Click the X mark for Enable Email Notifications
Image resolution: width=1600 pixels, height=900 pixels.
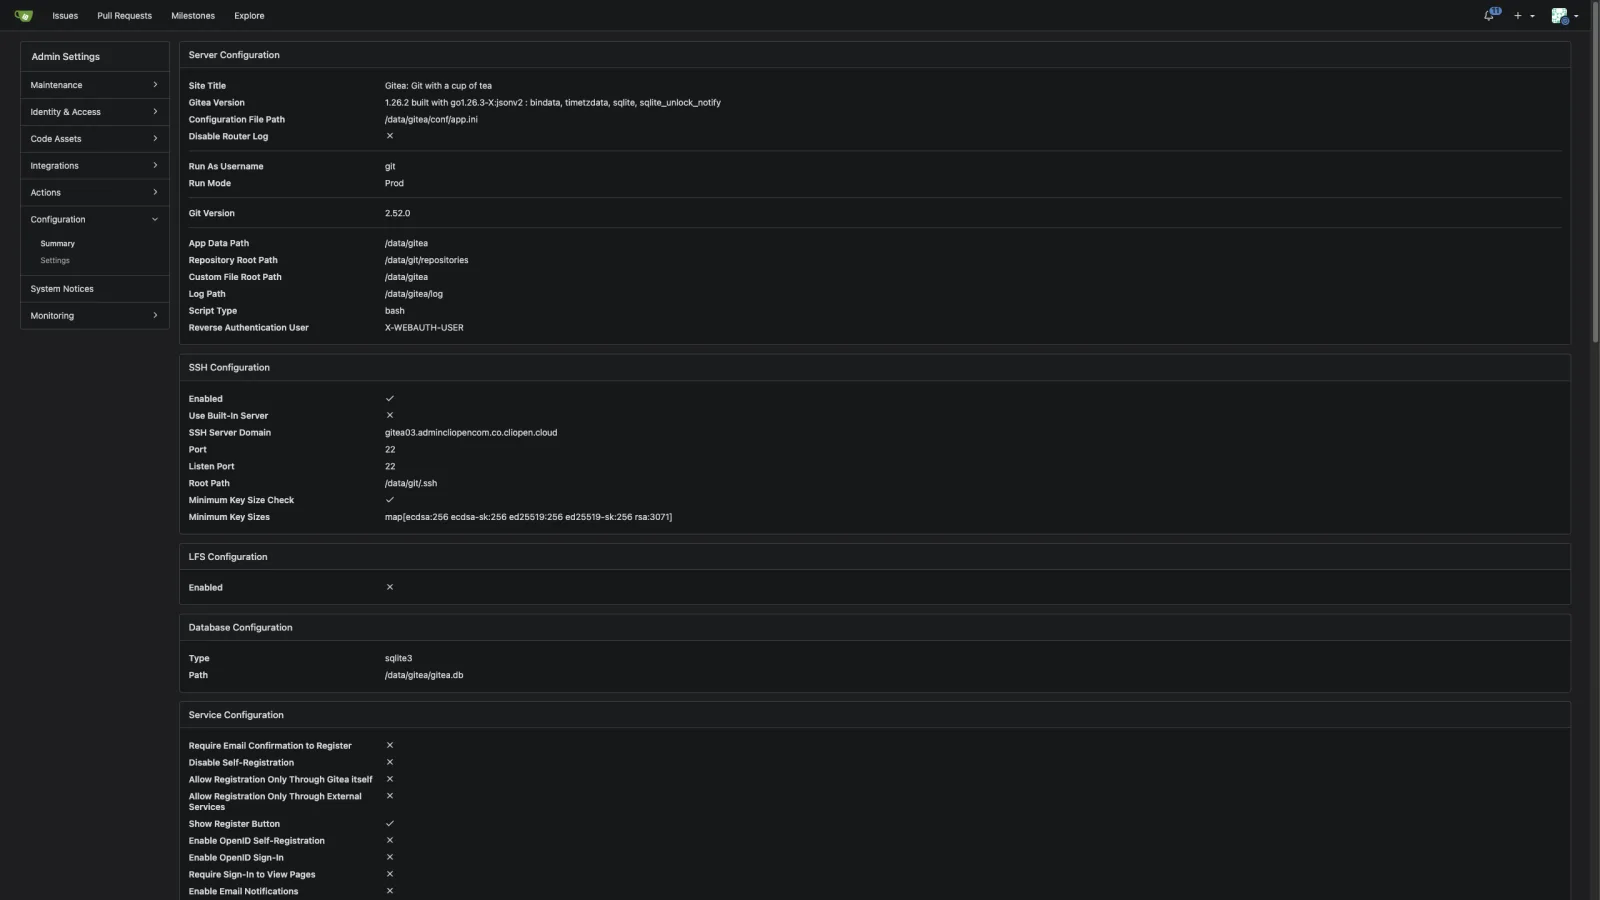click(390, 891)
